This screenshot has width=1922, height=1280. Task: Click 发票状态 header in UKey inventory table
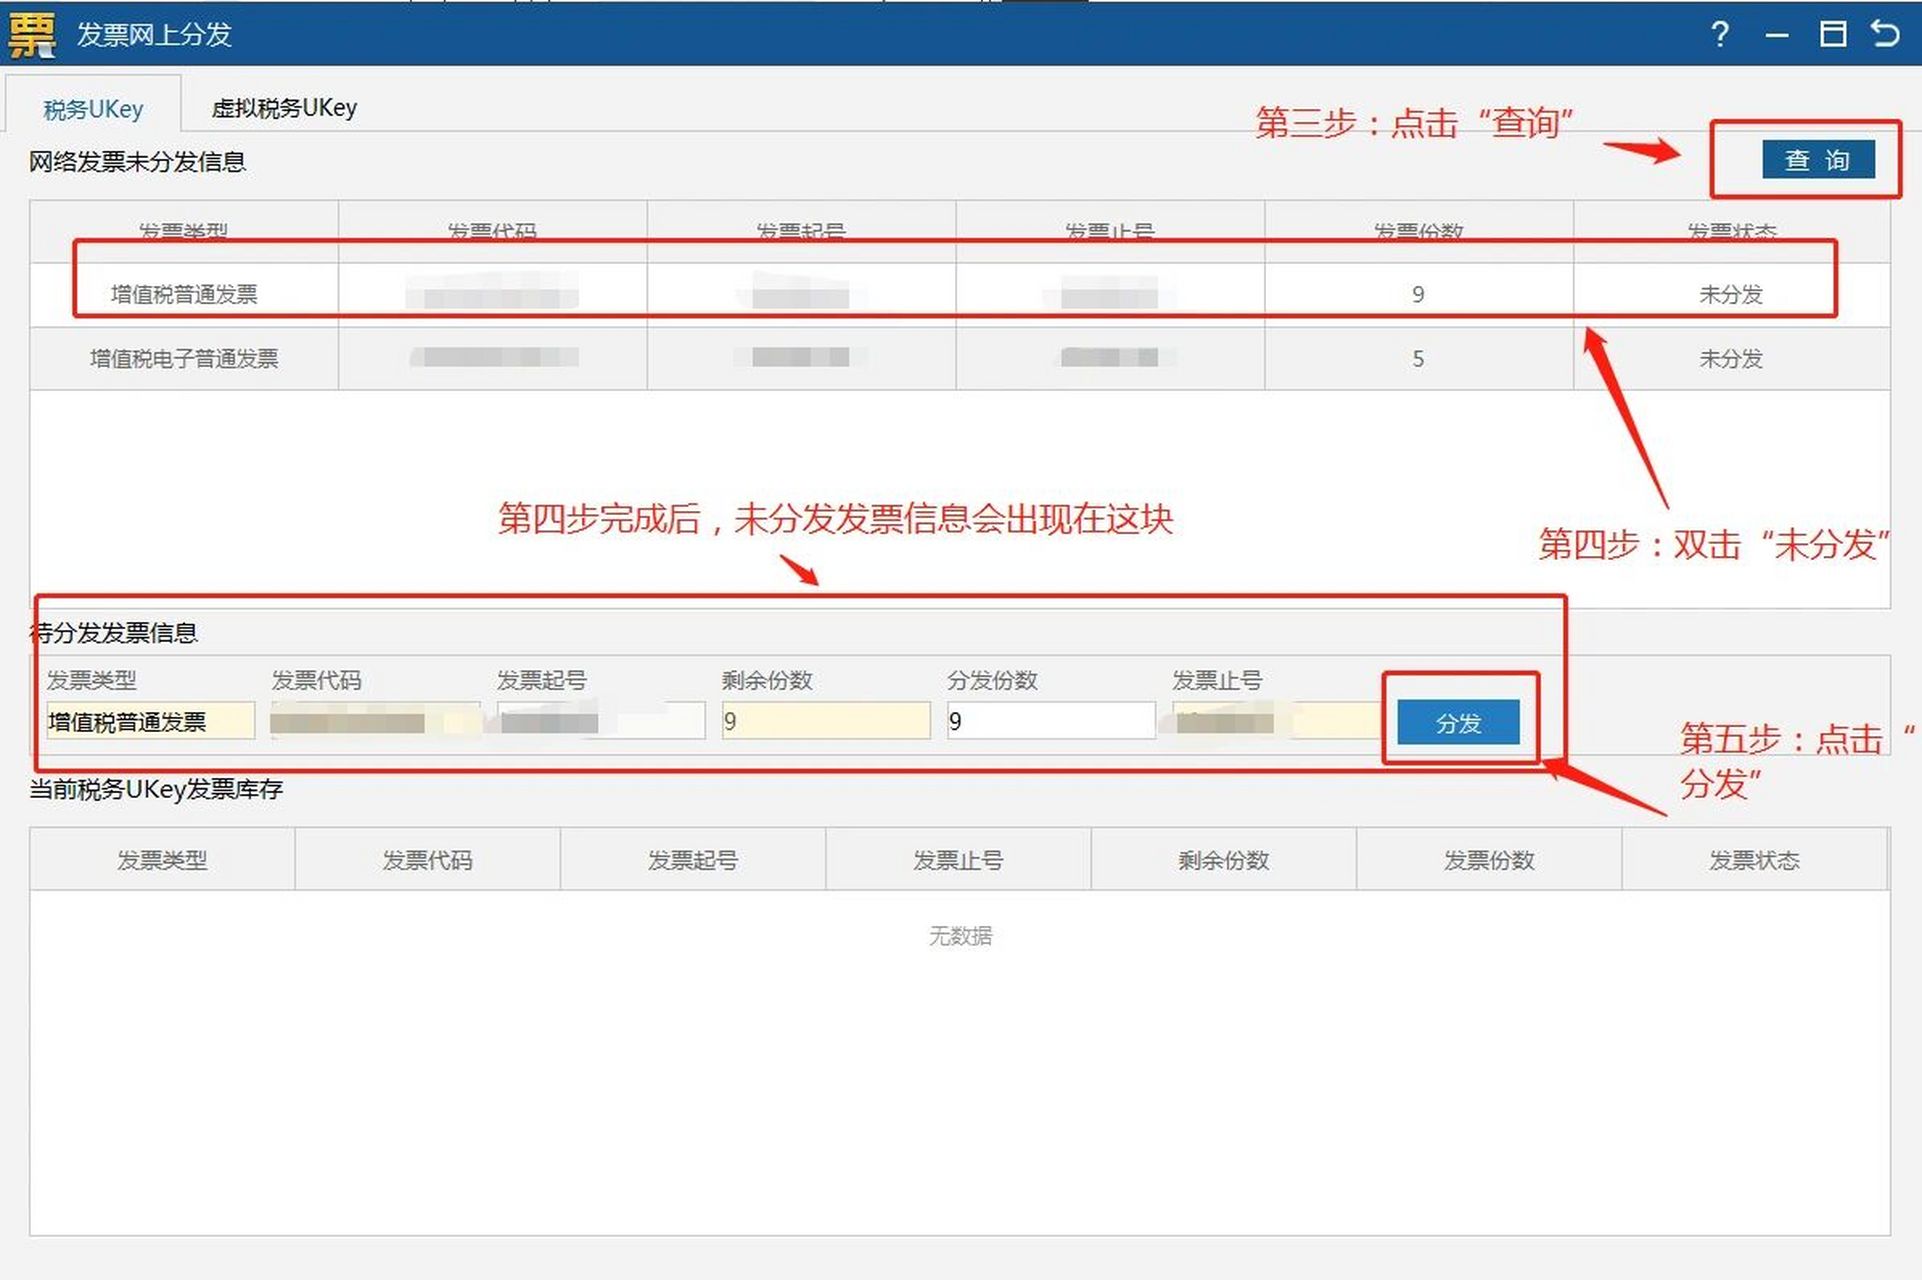[x=1755, y=860]
